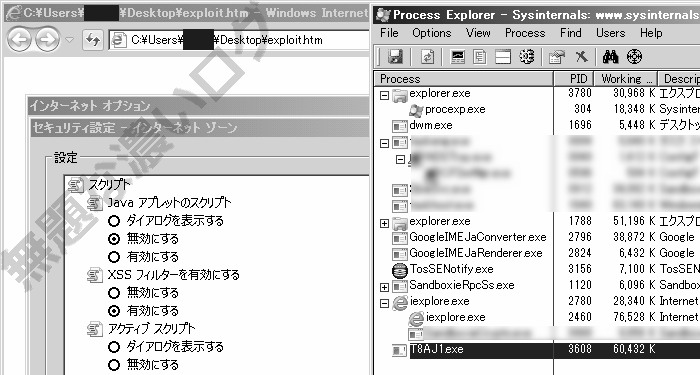Sort by the PID column header
The image size is (700, 375).
(574, 79)
